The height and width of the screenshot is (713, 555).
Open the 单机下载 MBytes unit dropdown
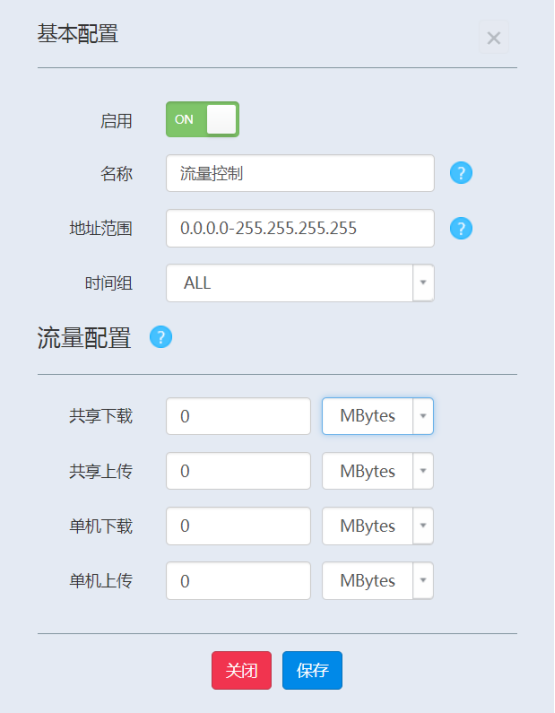378,526
